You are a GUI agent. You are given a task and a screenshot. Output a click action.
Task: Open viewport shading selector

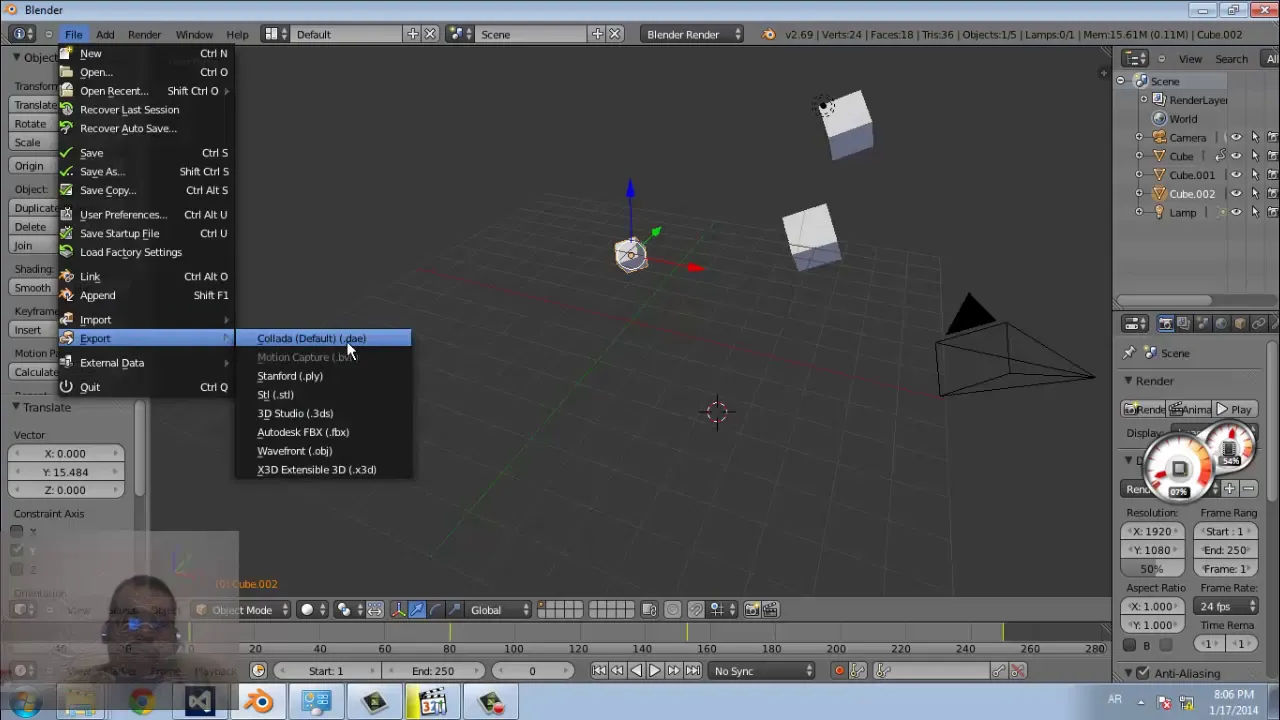[313, 610]
